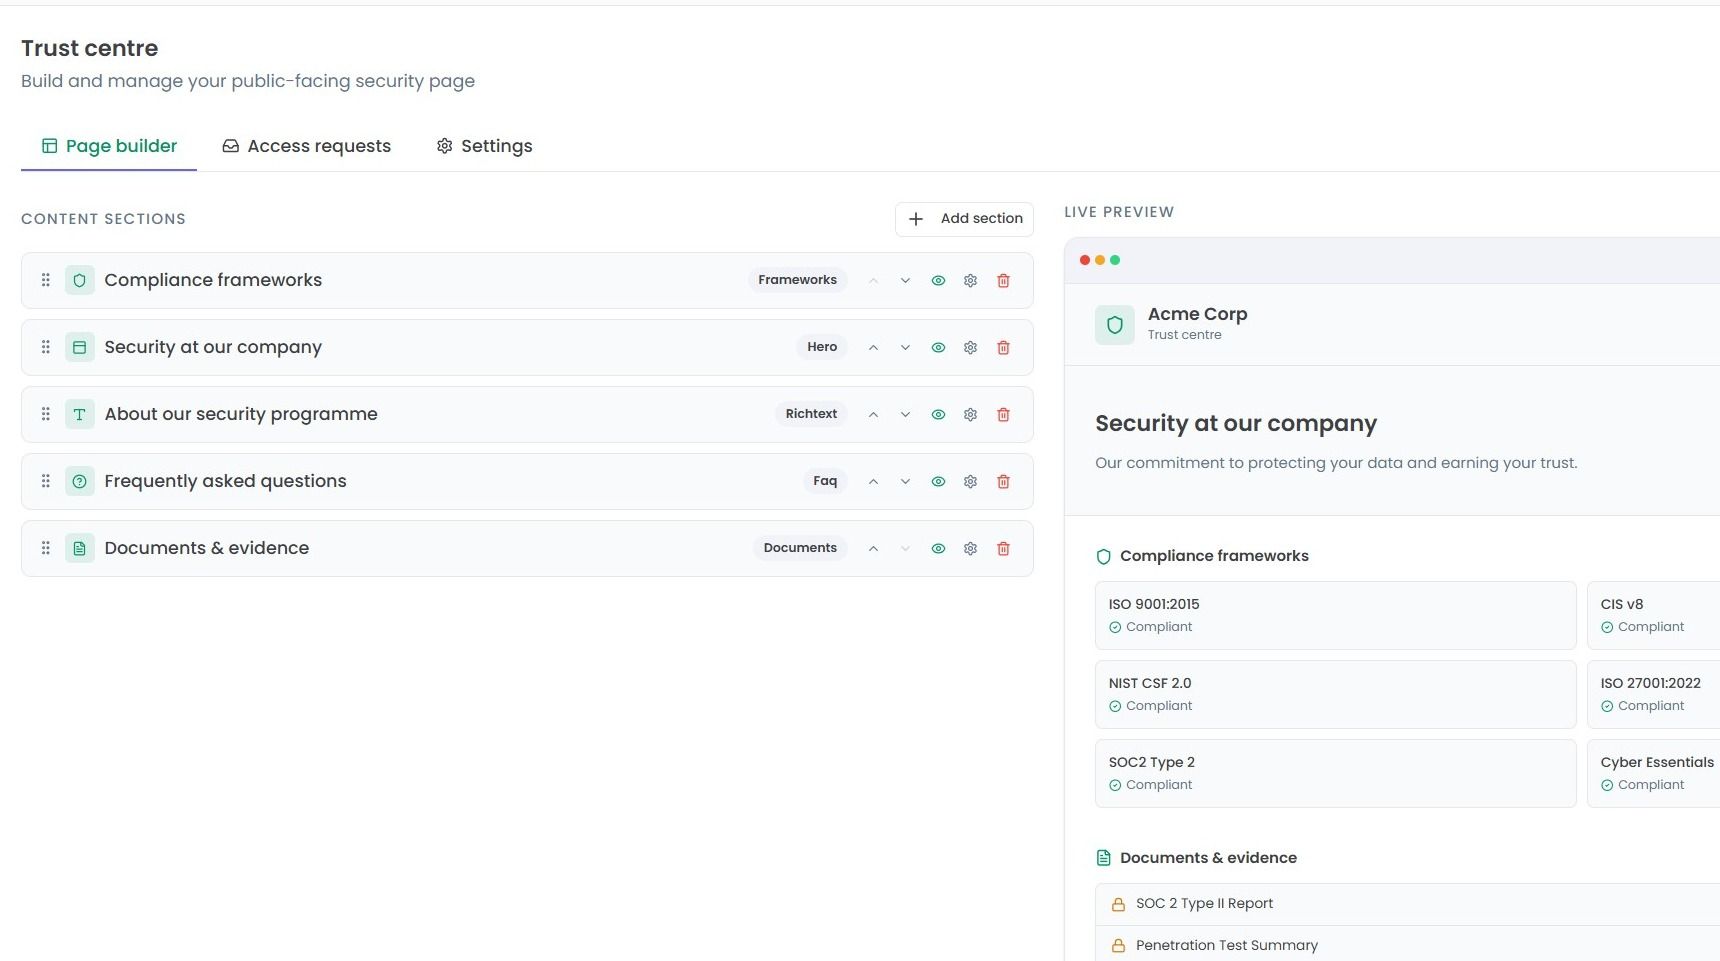Toggle visibility of Frequently asked questions section
Image resolution: width=1720 pixels, height=961 pixels.
pyautogui.click(x=938, y=482)
